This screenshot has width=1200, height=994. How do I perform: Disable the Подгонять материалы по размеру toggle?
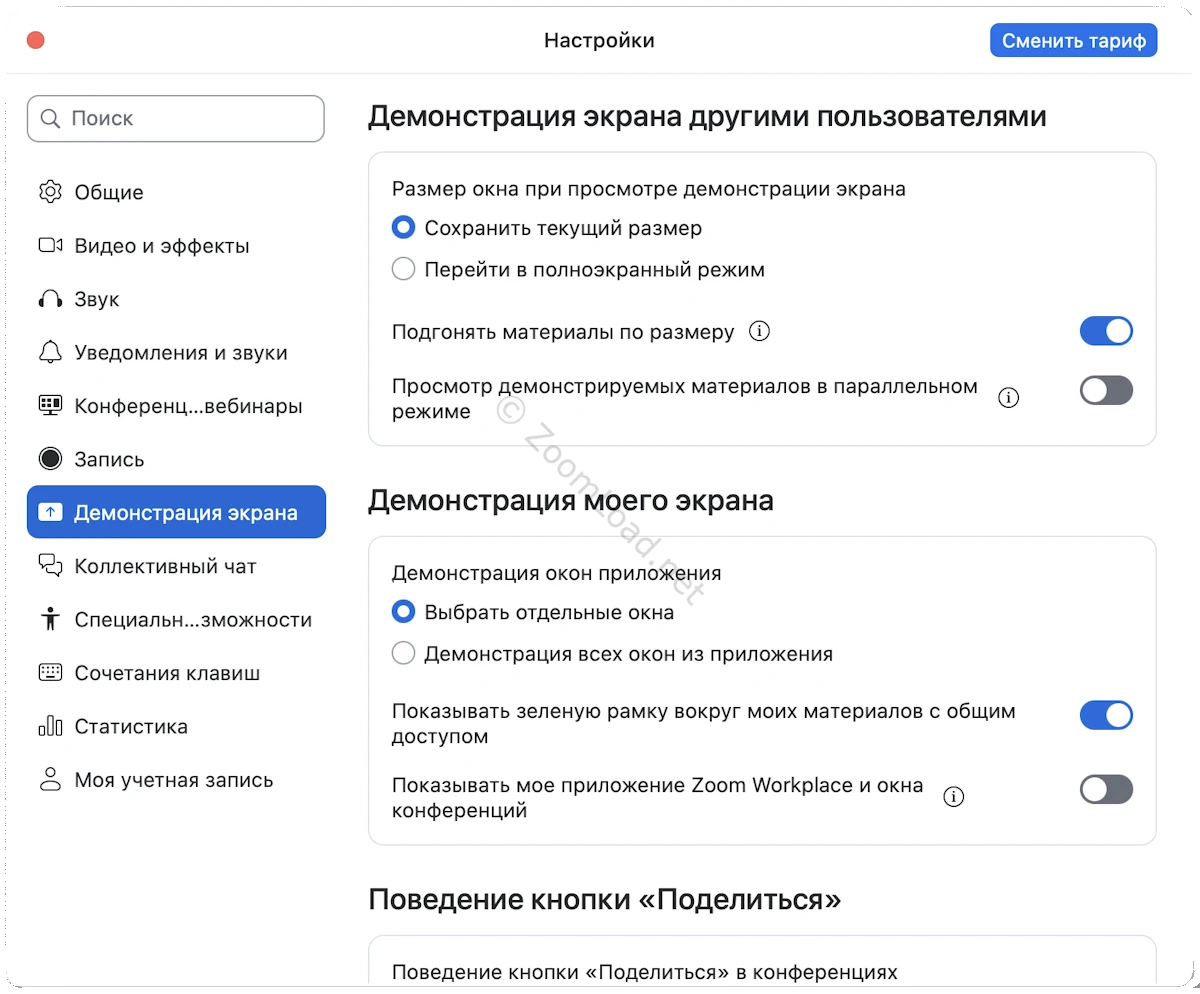coord(1106,331)
